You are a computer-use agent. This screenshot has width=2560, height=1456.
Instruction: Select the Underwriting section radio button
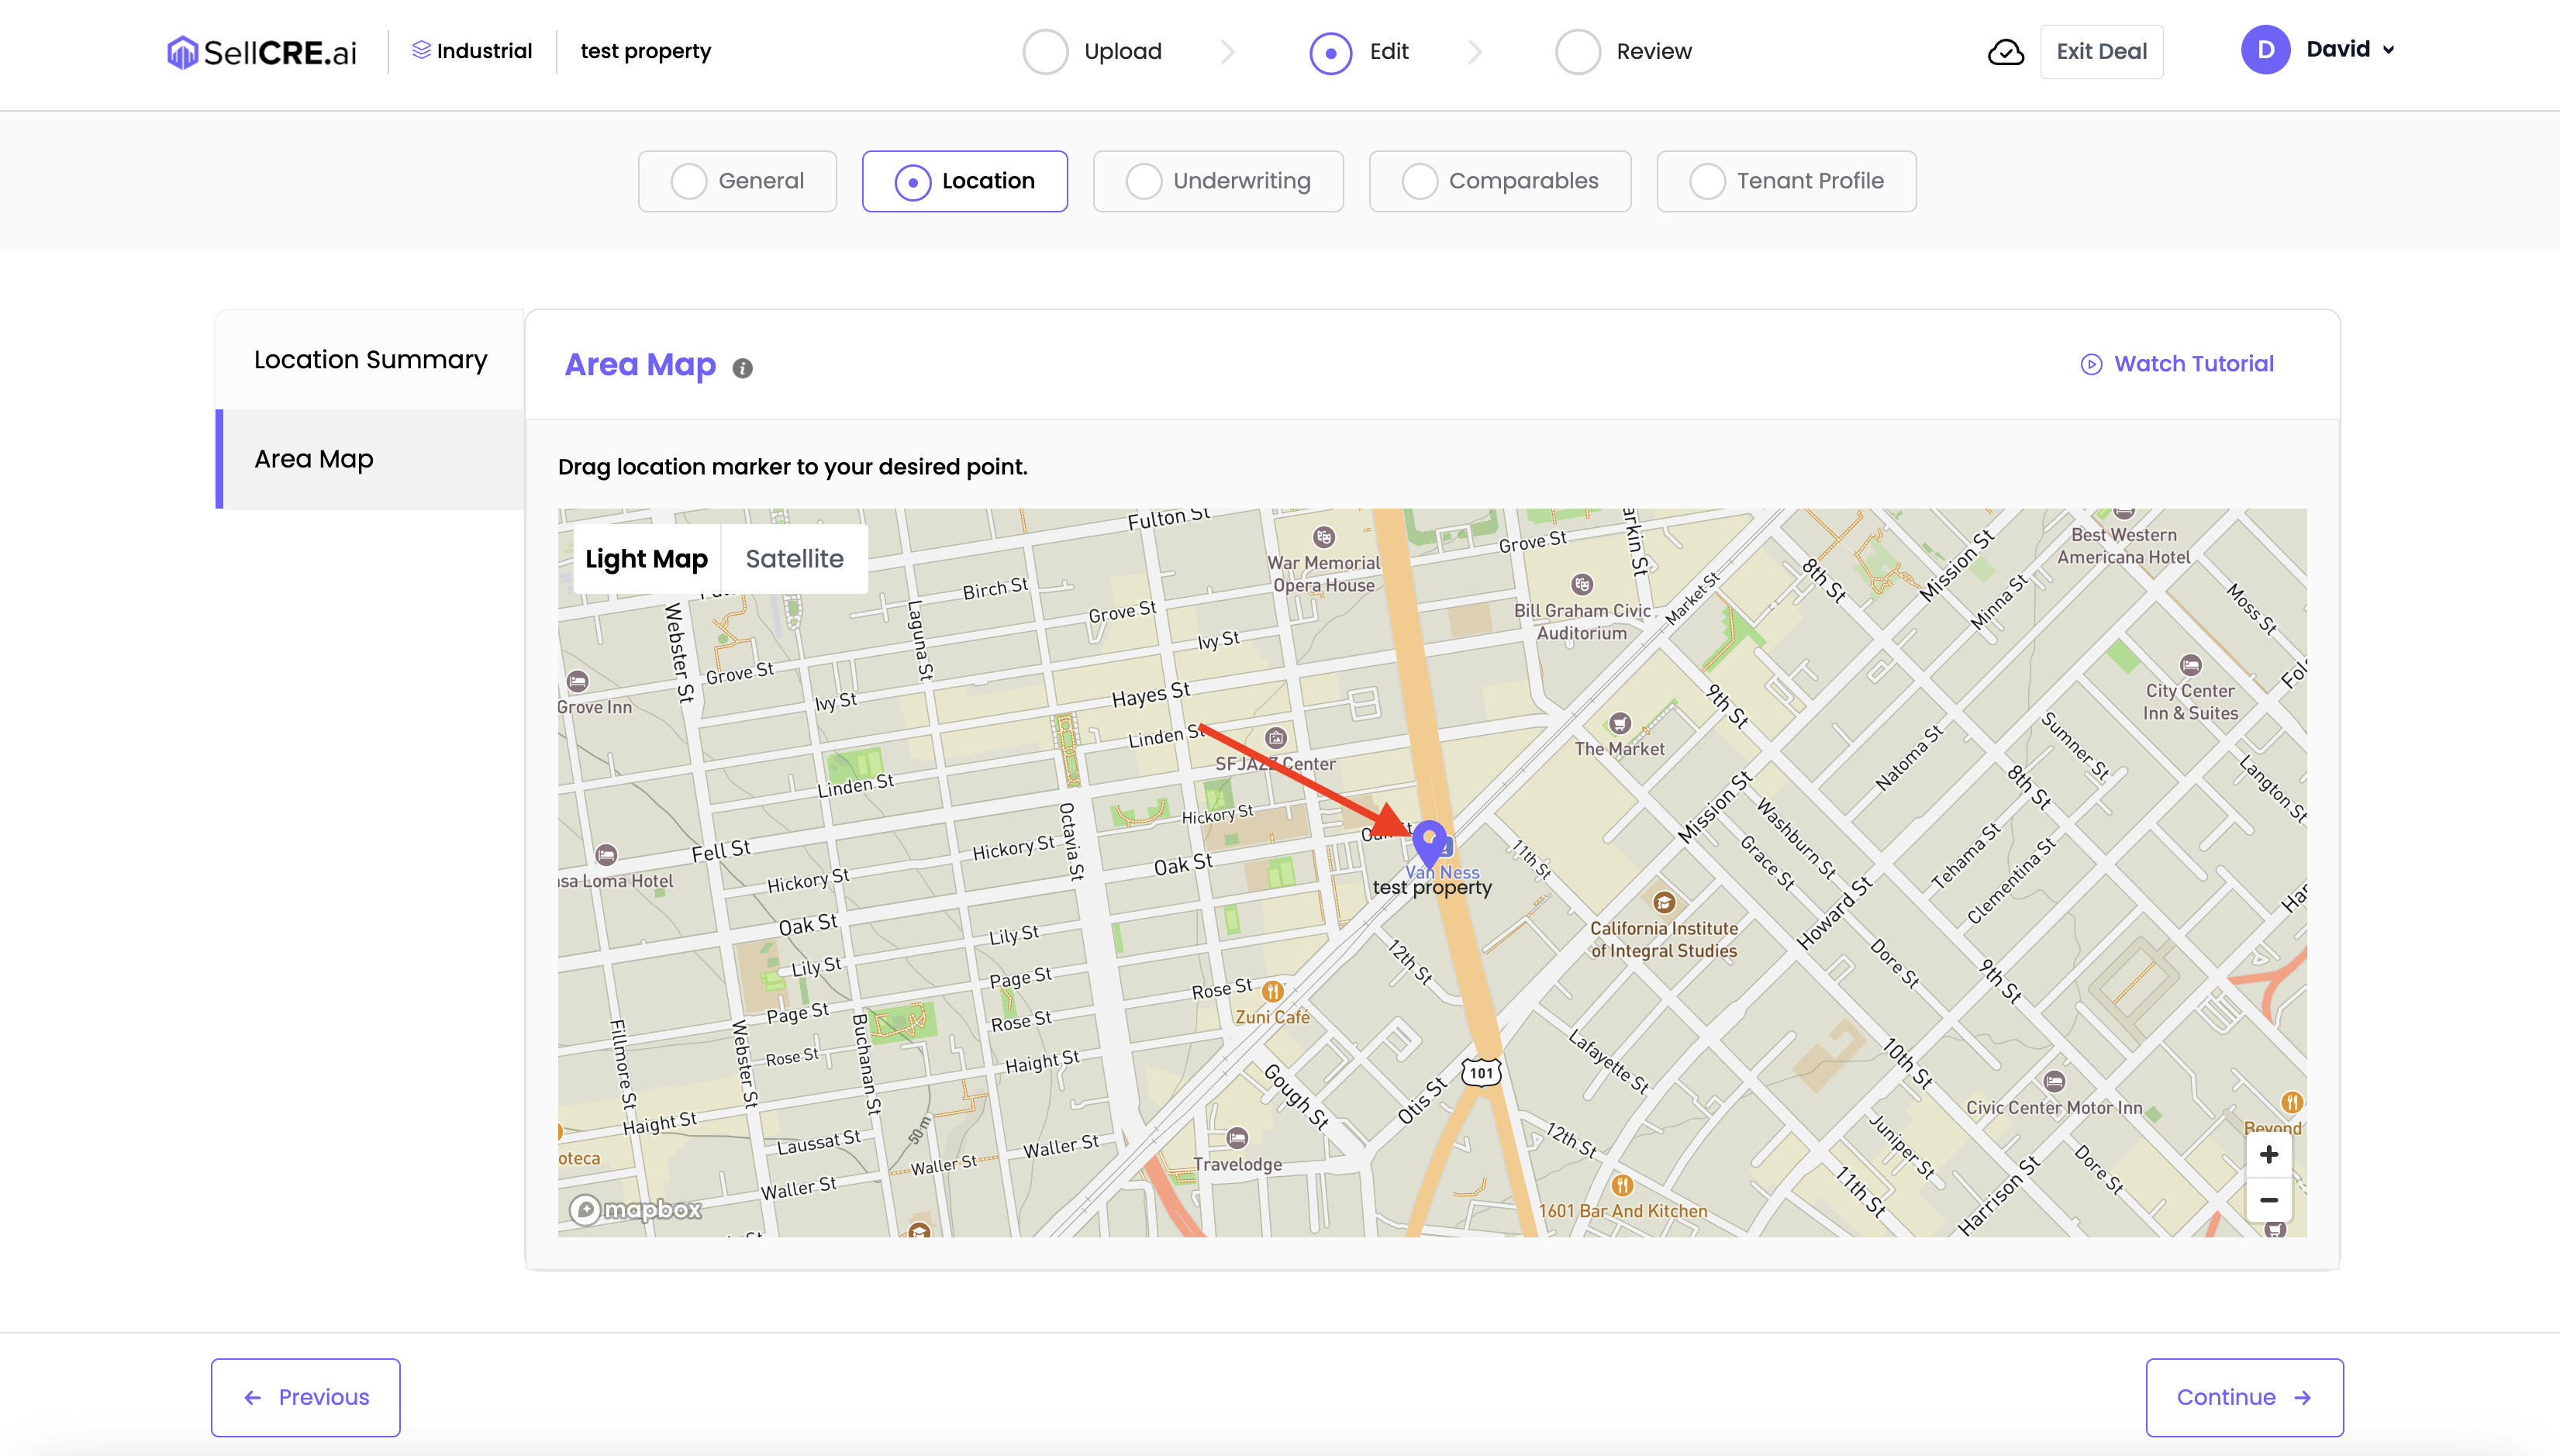click(1143, 181)
